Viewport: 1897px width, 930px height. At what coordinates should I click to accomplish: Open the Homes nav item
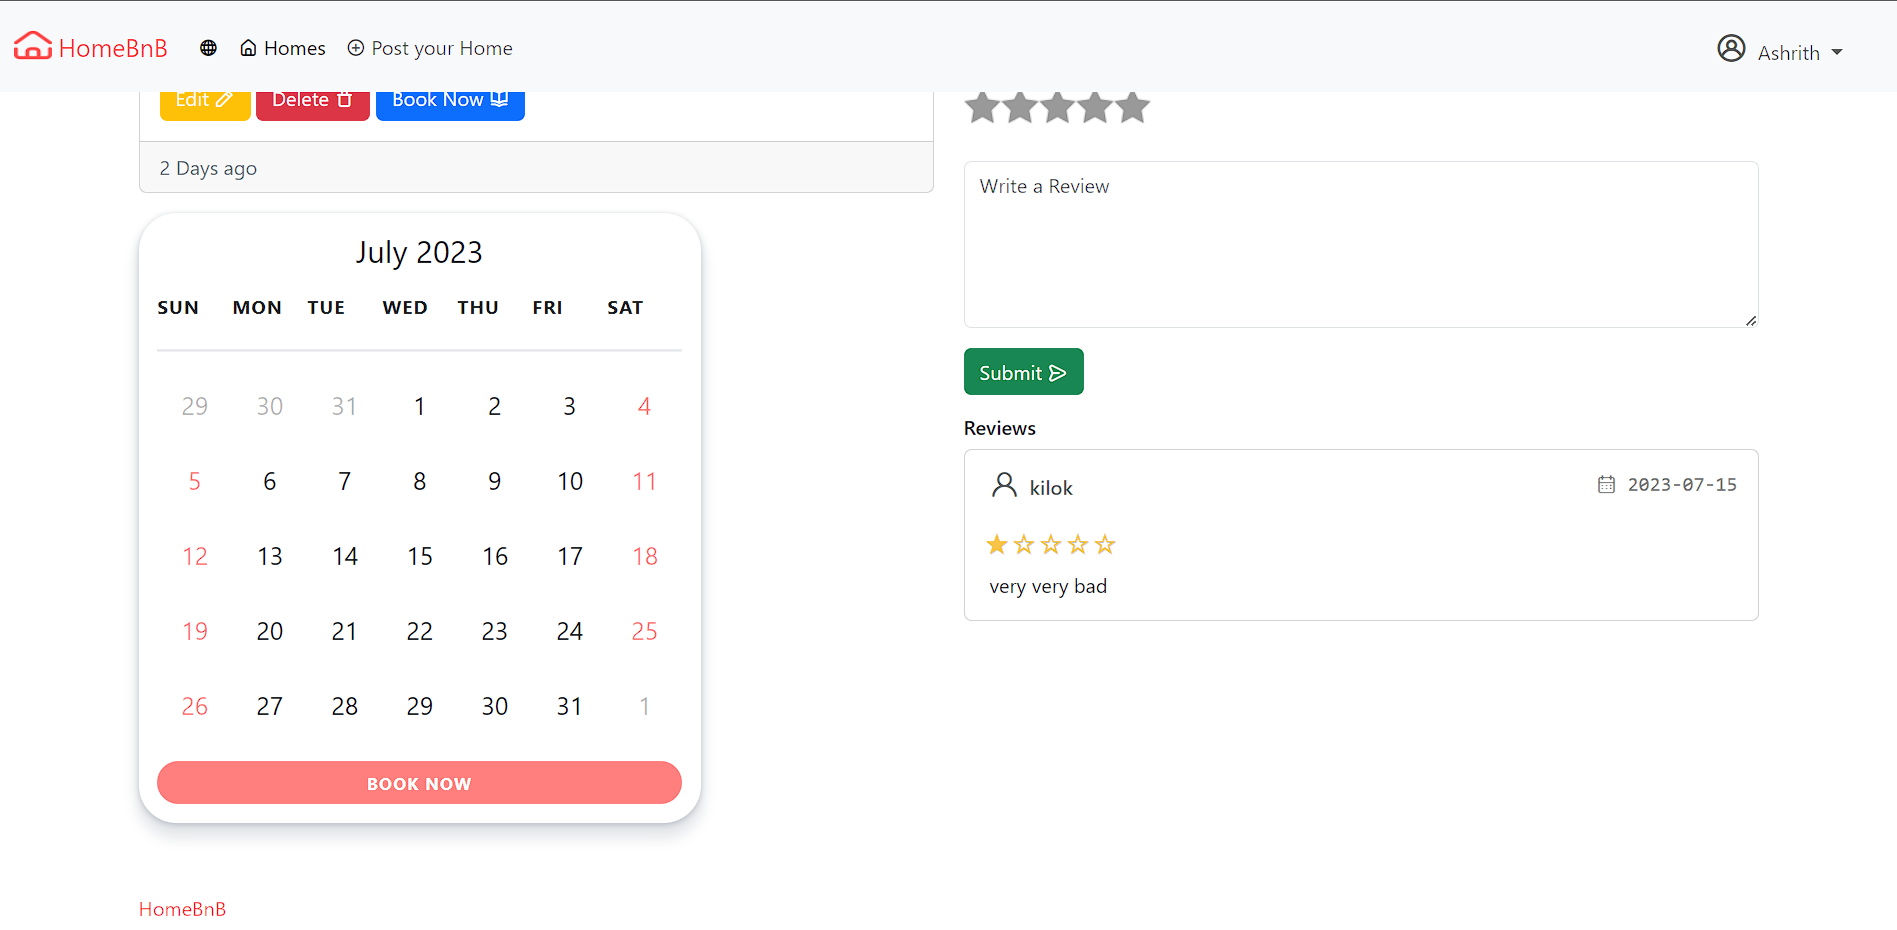tap(283, 48)
